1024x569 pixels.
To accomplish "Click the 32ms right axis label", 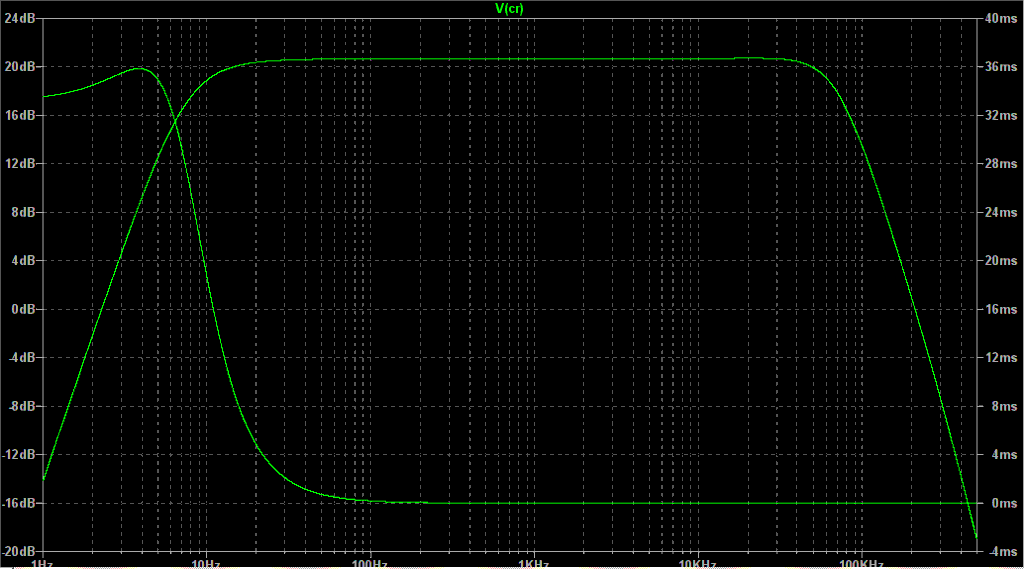I will 1000,115.
